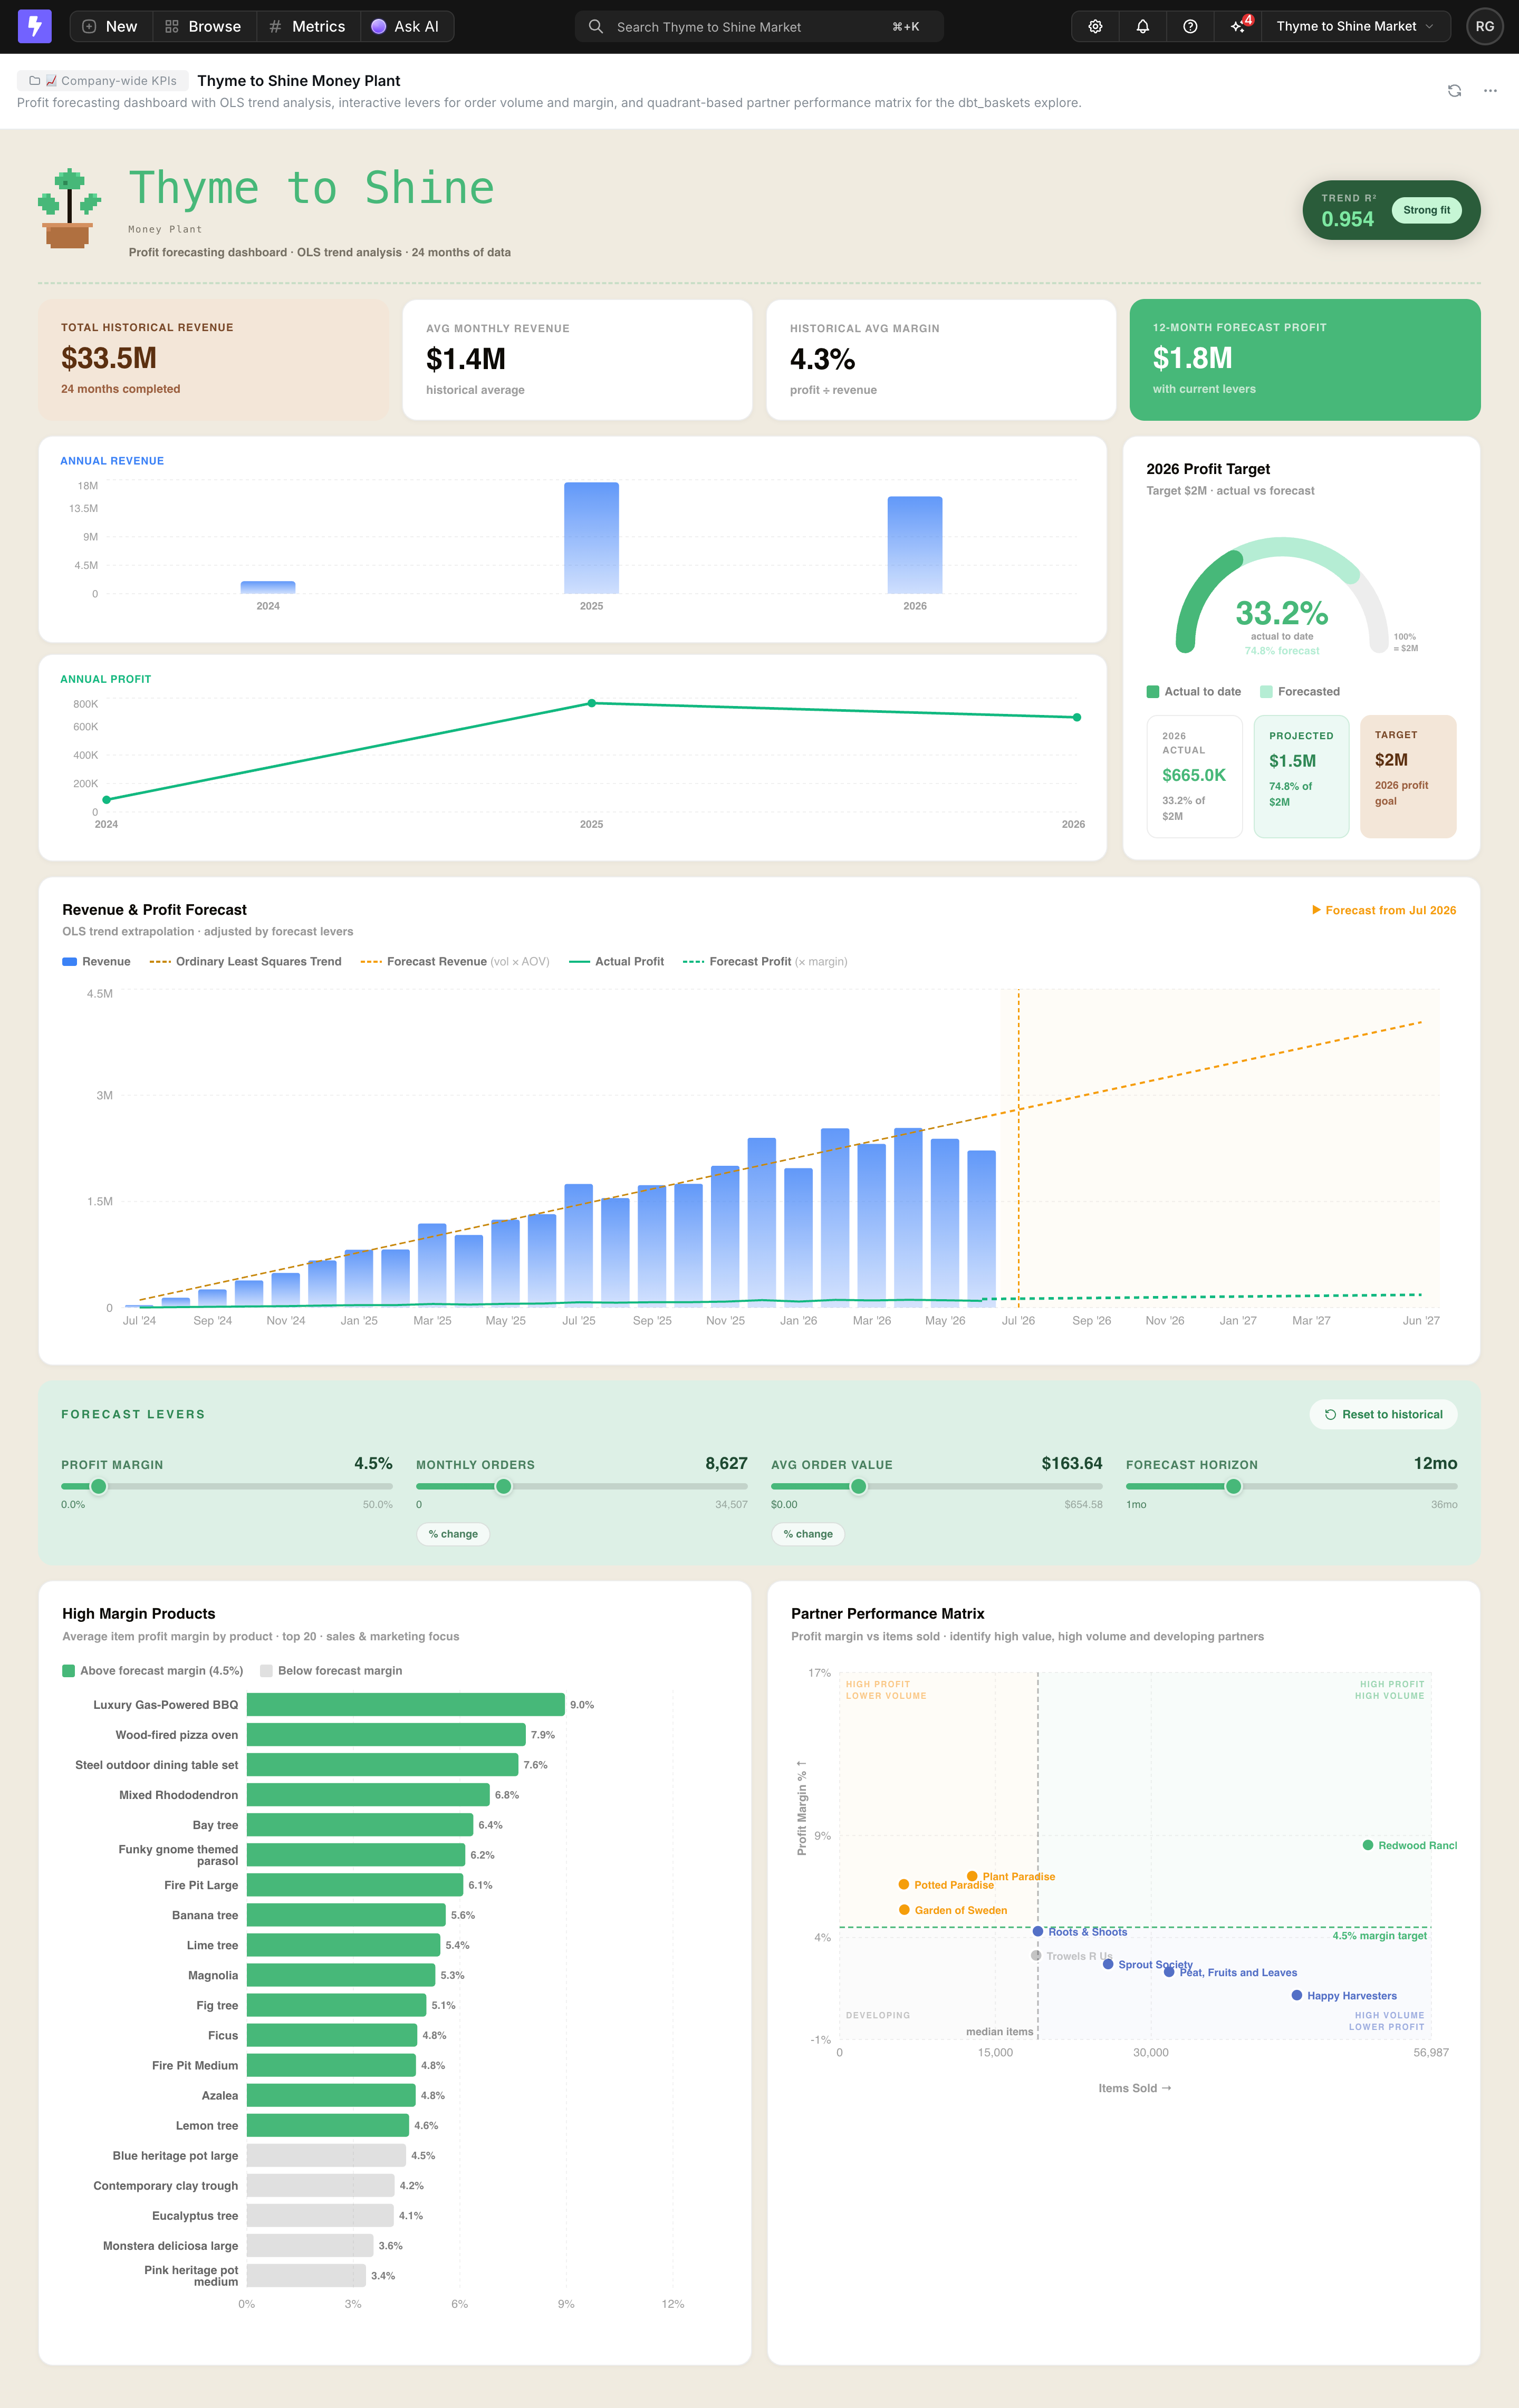The height and width of the screenshot is (2408, 1519).
Task: Click the sparkle icon with badge 4
Action: click(x=1238, y=26)
